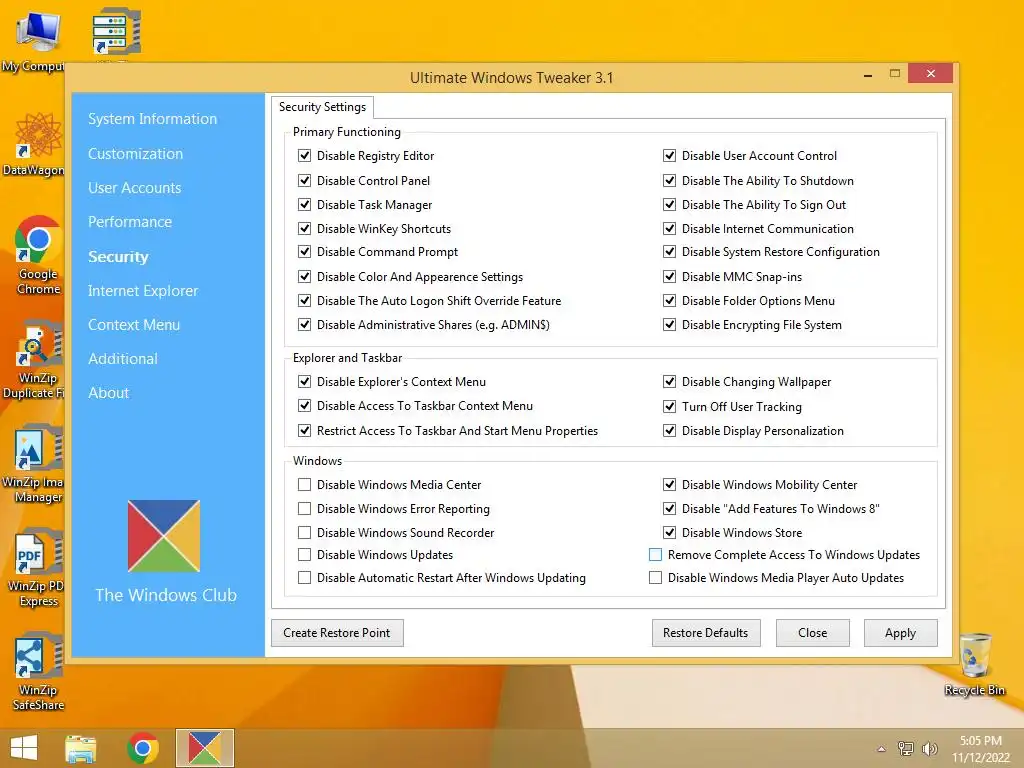This screenshot has height=768, width=1024.
Task: Minimize Ultimate Windows Tweaker window
Action: pos(868,74)
